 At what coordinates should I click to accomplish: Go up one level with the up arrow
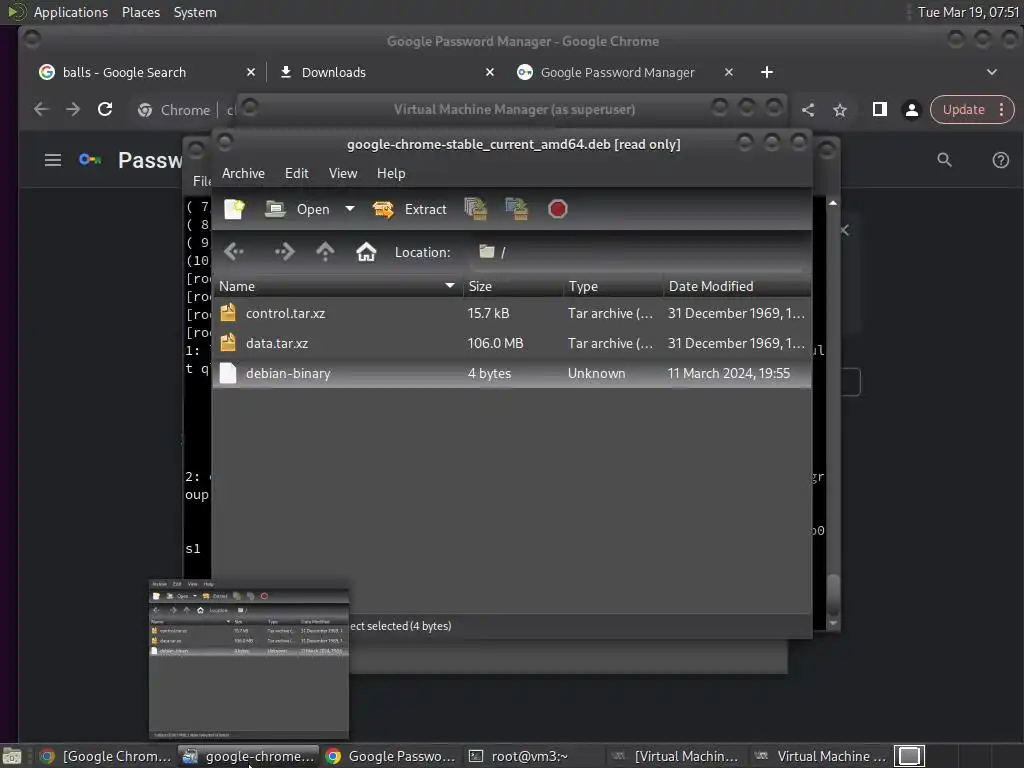(x=325, y=251)
